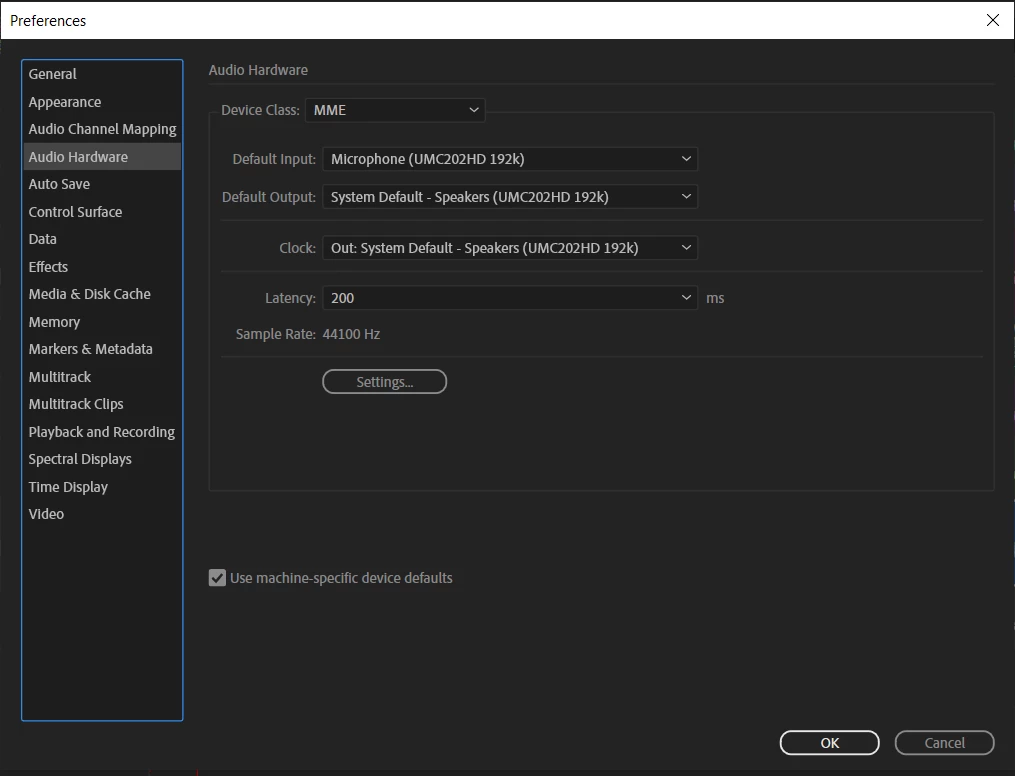Select Appearance in the preferences list
The width and height of the screenshot is (1015, 776).
pos(102,102)
